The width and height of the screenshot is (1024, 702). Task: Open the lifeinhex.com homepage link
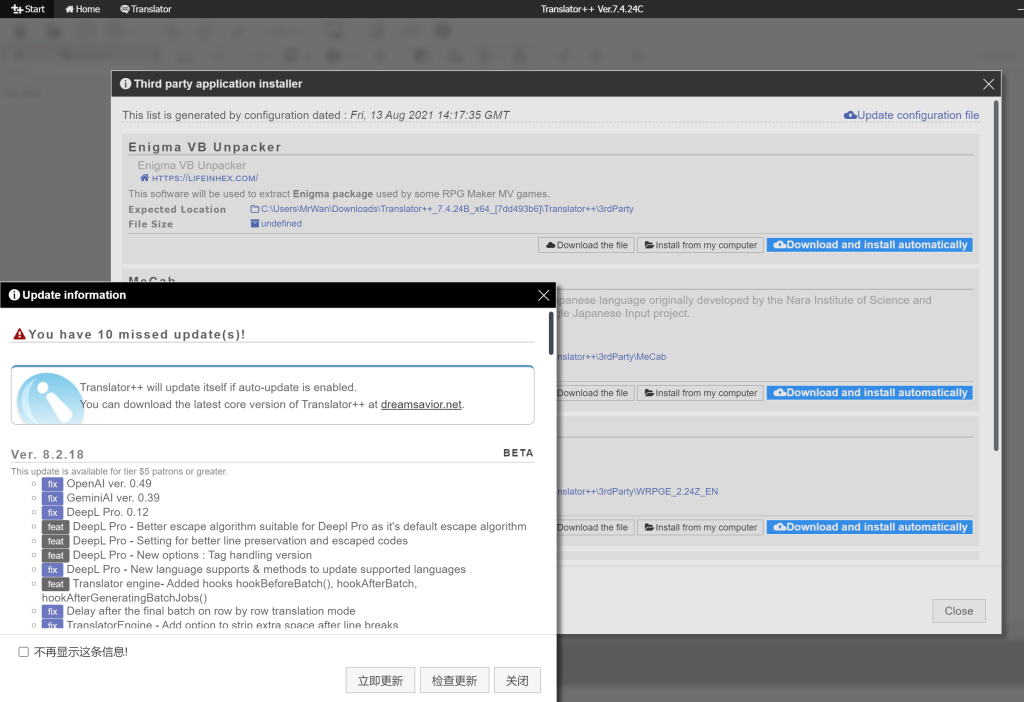point(199,178)
